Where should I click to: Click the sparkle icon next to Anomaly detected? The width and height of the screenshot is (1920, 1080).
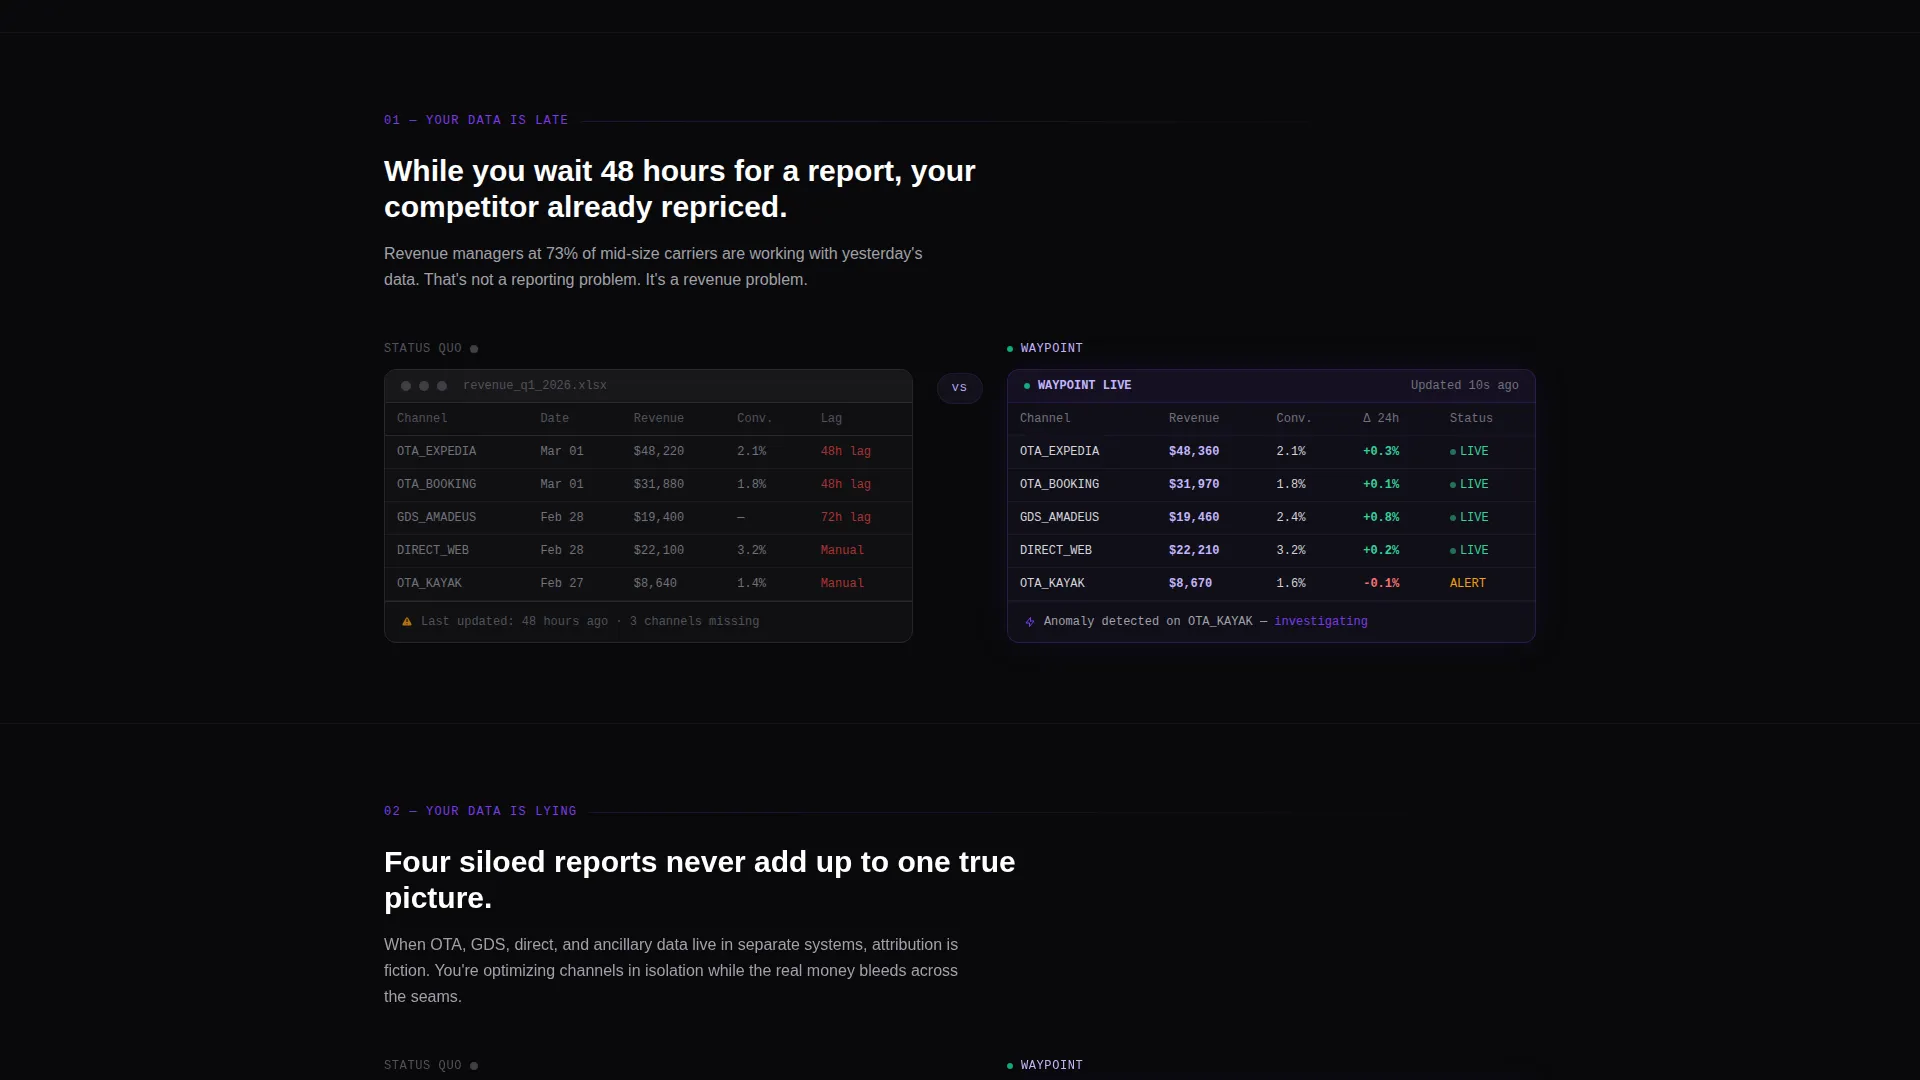[x=1030, y=622]
